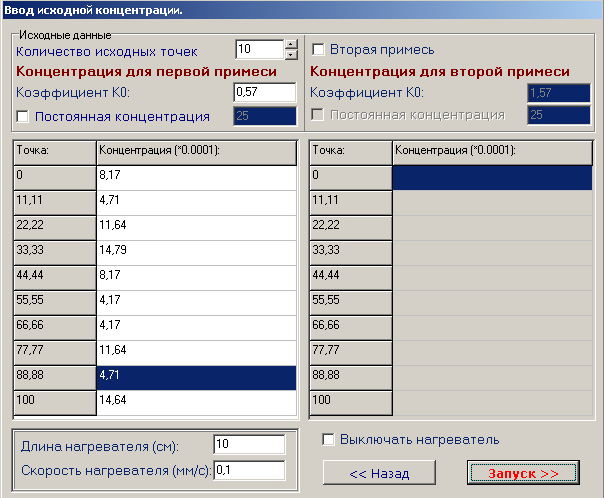Enable the 'Вторая примесь' checkbox
604x498 pixels.
pos(319,49)
